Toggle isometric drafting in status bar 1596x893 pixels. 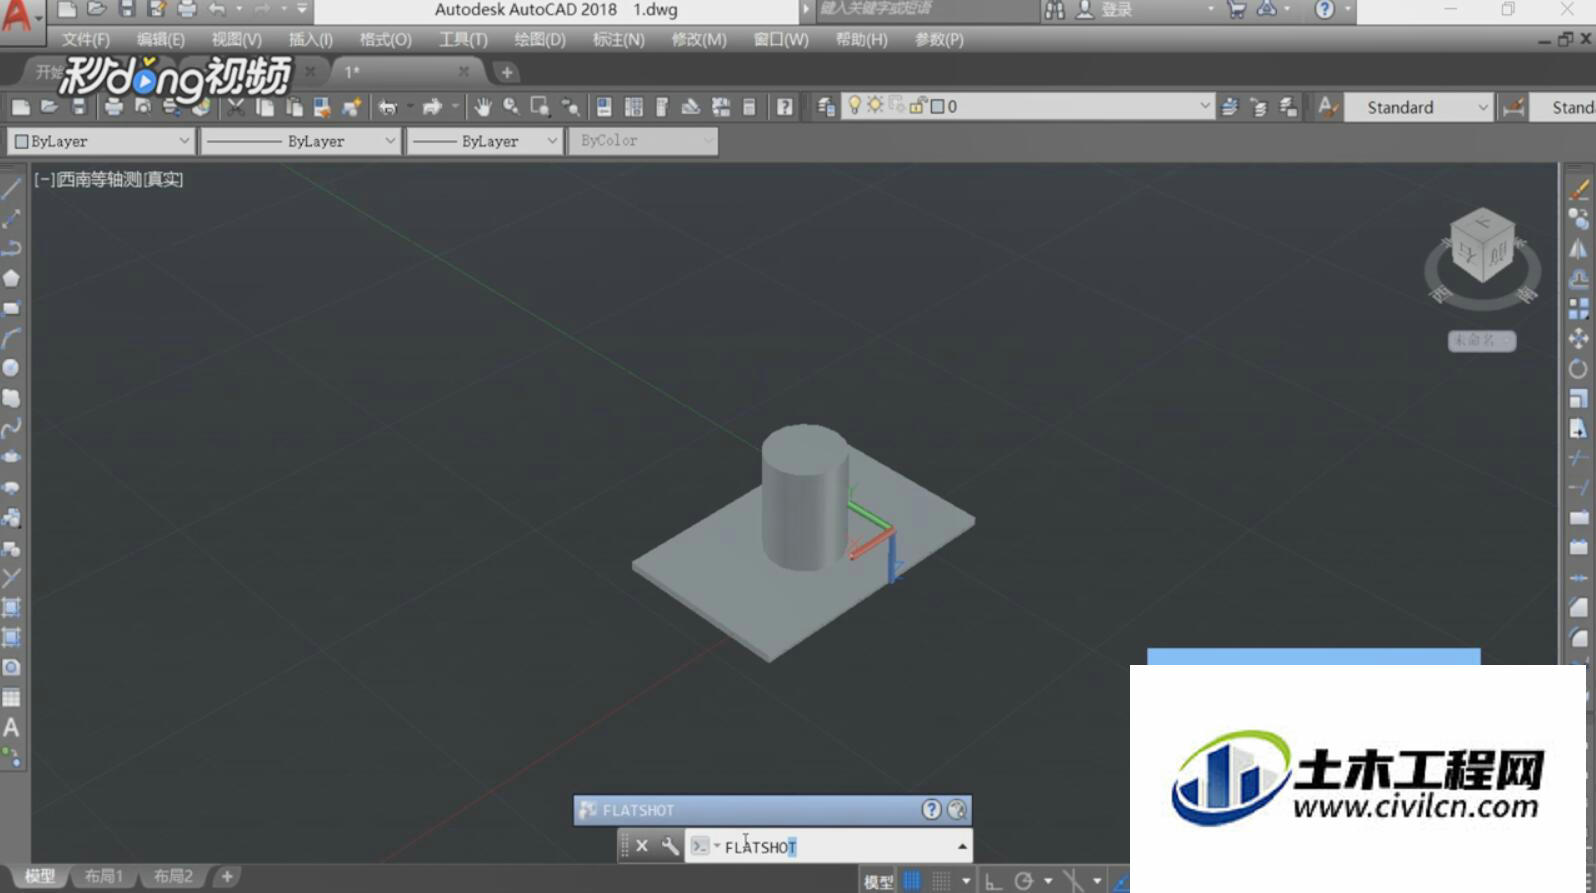(x=1073, y=881)
